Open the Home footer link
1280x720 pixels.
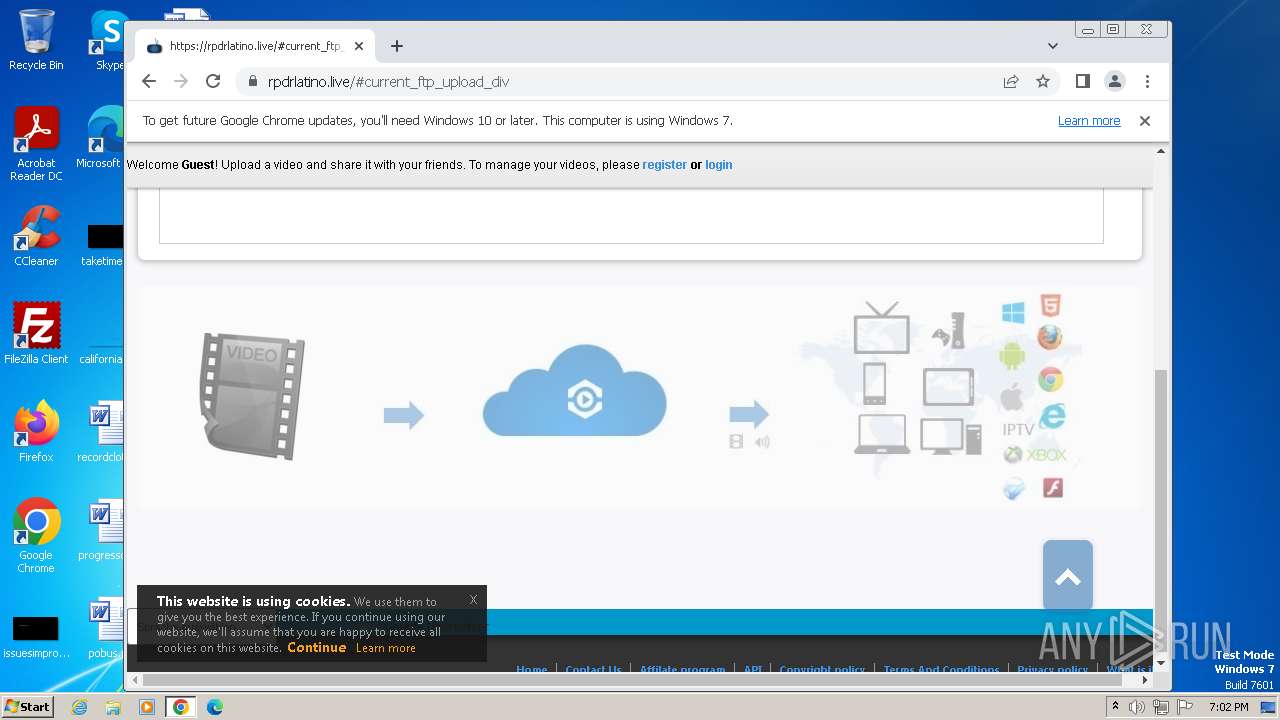(x=531, y=670)
